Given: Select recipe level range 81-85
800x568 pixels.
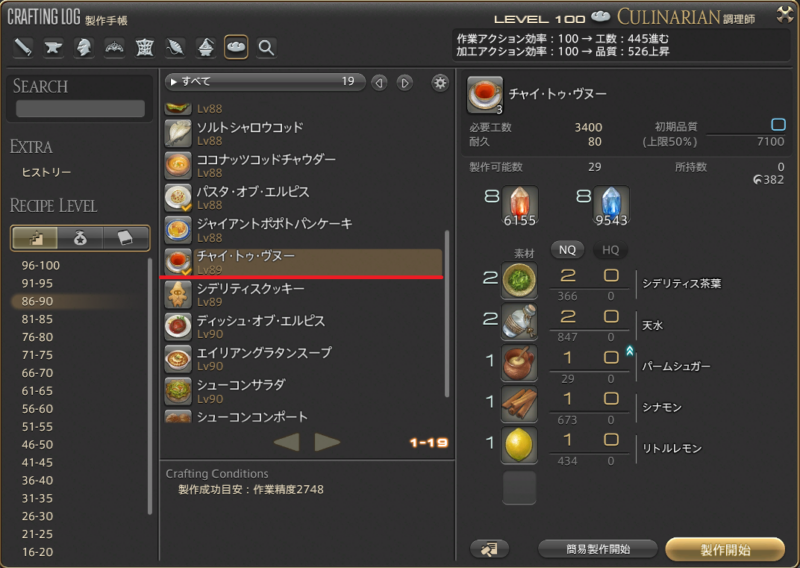Looking at the screenshot, I should 37,319.
